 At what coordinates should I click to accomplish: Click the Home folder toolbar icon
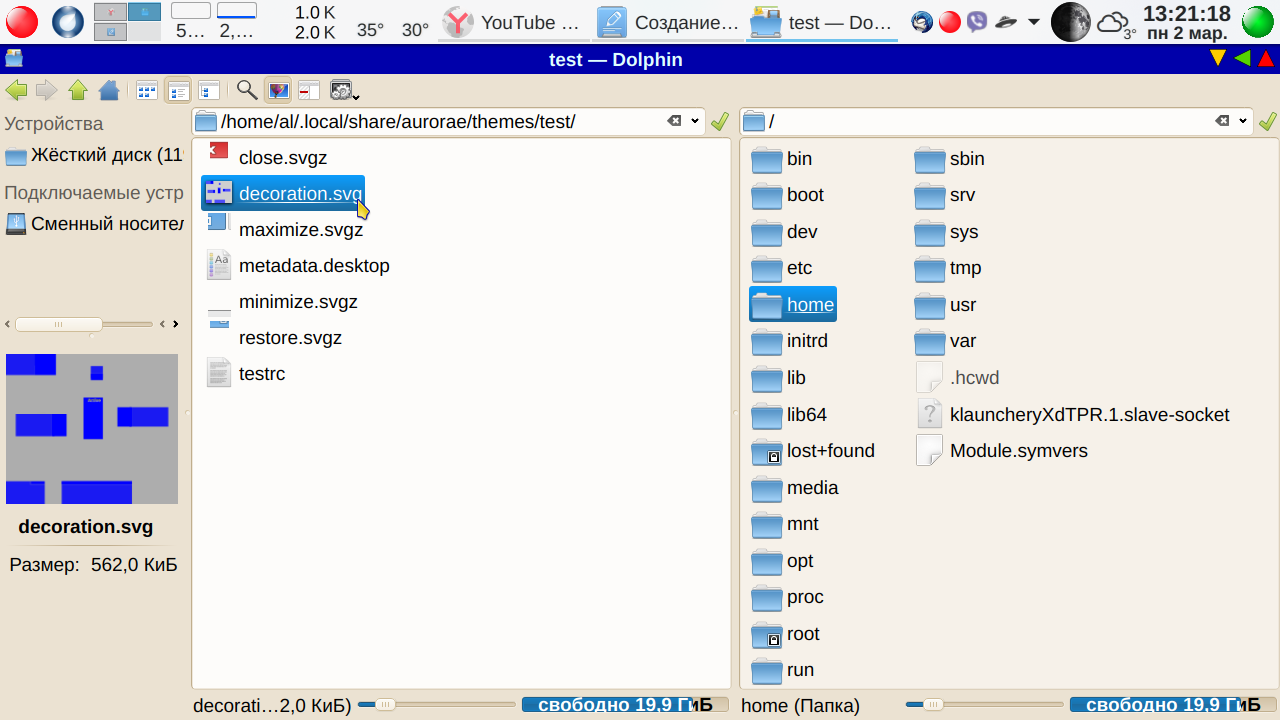(x=109, y=91)
